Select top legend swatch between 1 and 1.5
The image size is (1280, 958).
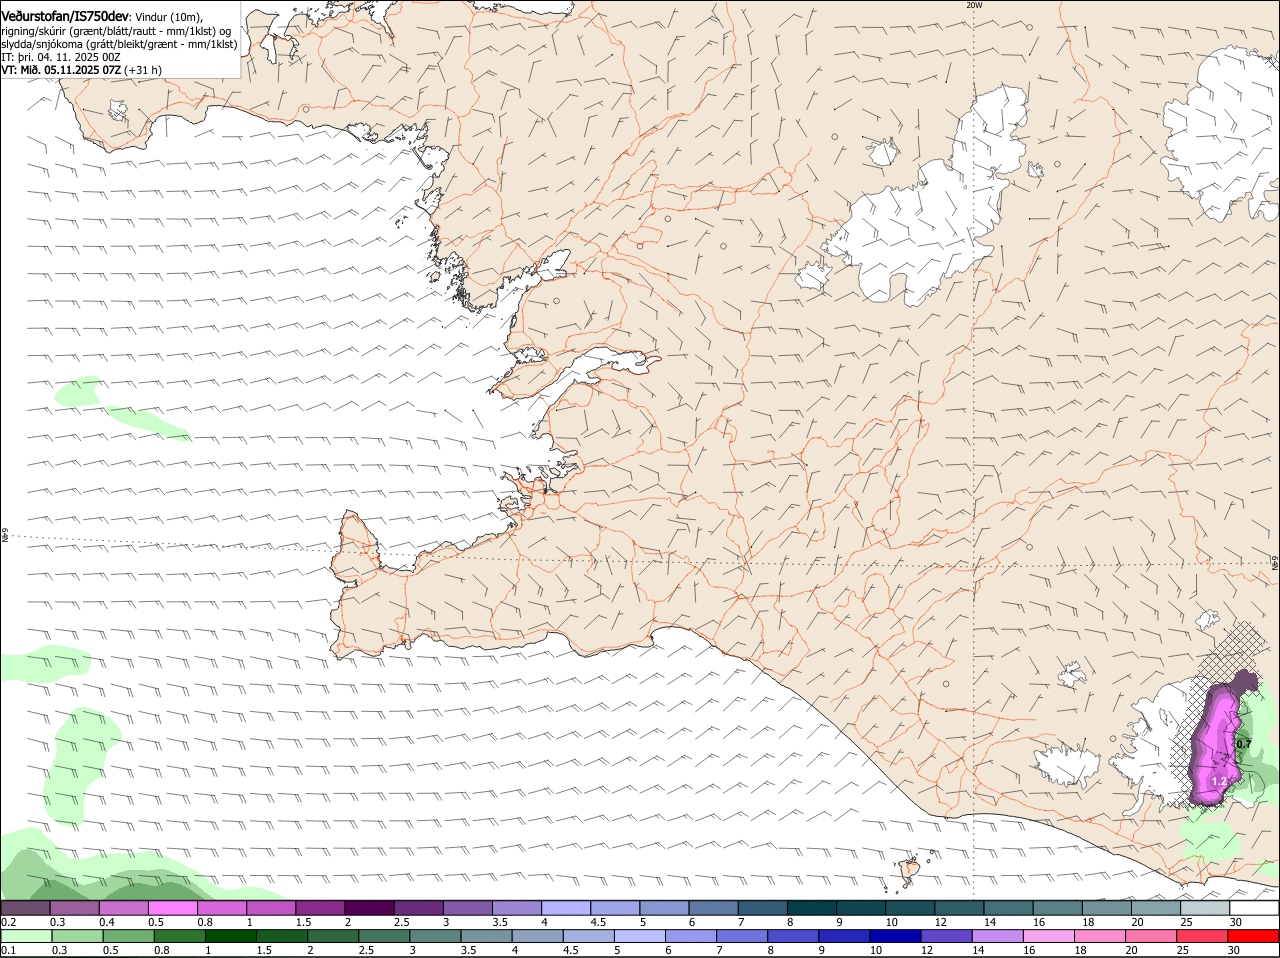click(272, 908)
